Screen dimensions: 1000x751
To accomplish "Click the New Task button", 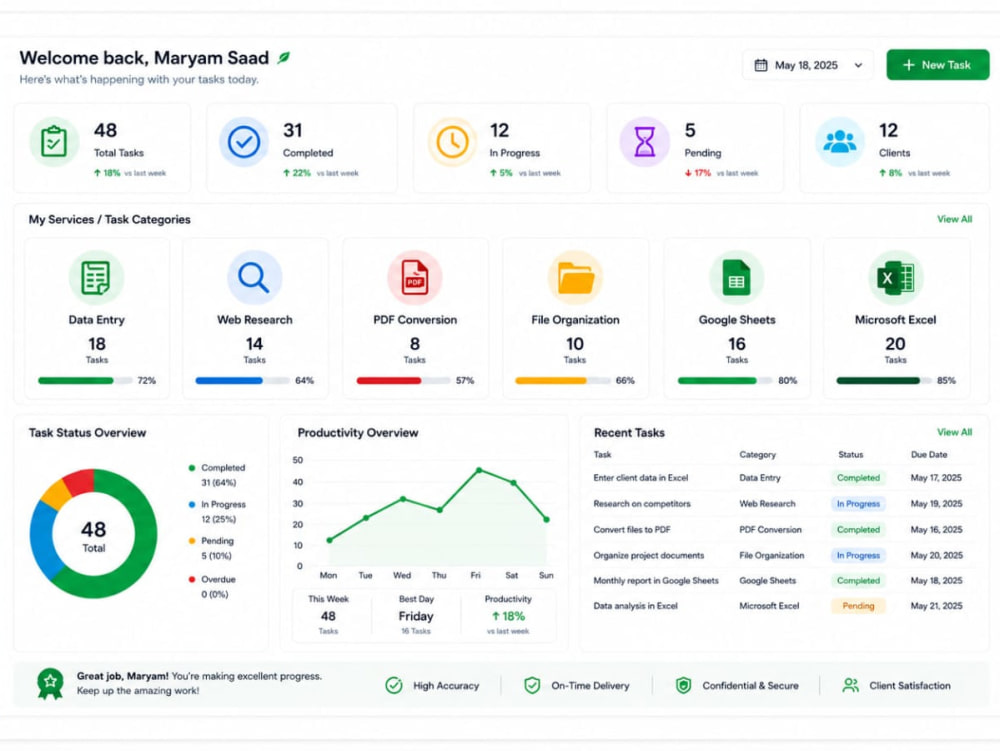I will (938, 65).
